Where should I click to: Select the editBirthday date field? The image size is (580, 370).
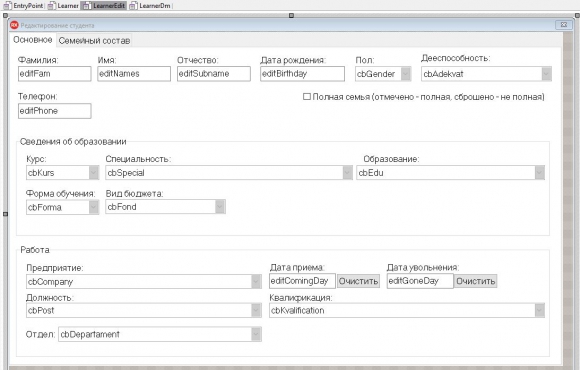tap(302, 74)
